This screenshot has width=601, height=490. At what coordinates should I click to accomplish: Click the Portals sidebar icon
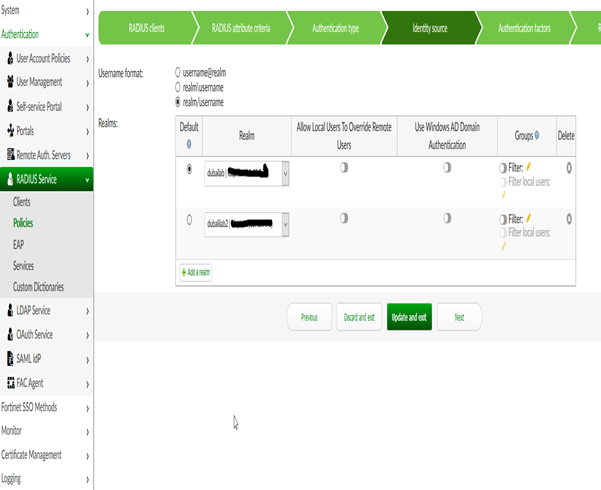point(10,131)
